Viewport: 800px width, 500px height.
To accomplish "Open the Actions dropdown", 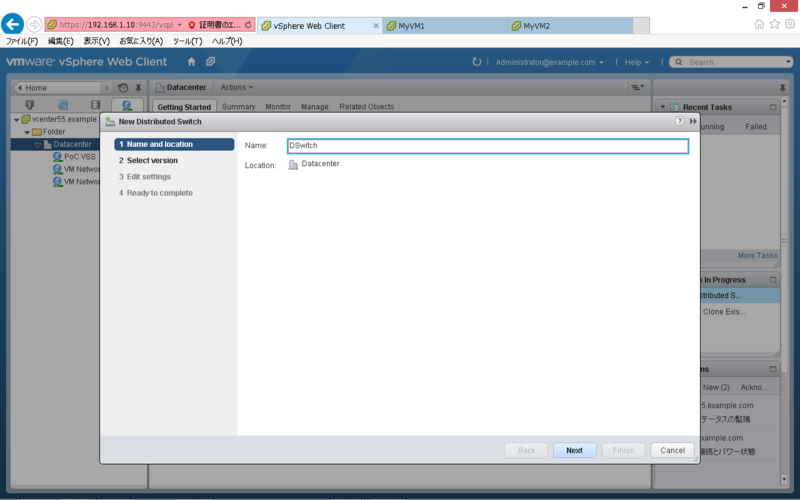I will click(237, 87).
